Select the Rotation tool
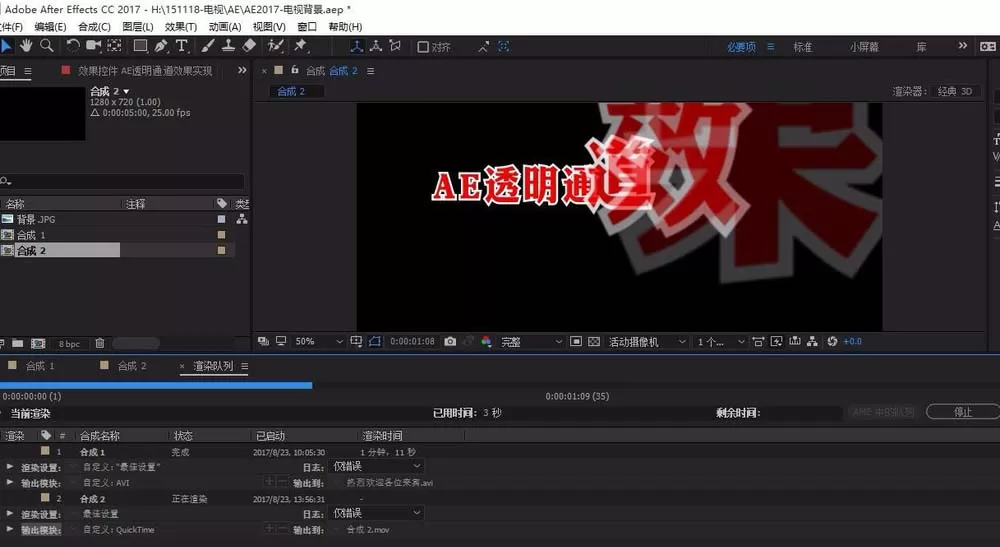 coord(73,46)
